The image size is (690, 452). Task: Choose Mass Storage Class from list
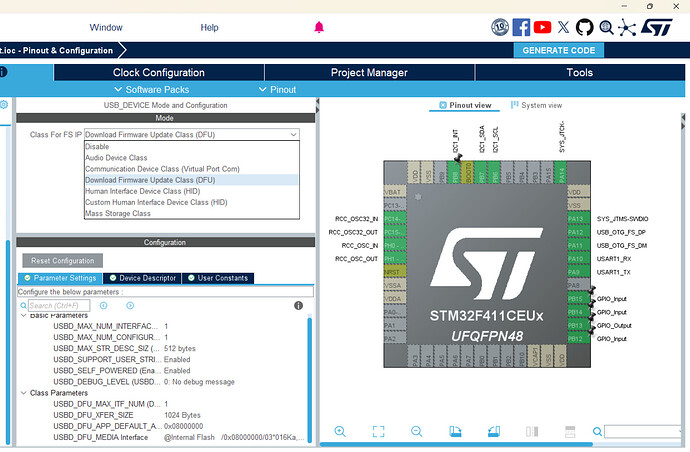point(120,212)
